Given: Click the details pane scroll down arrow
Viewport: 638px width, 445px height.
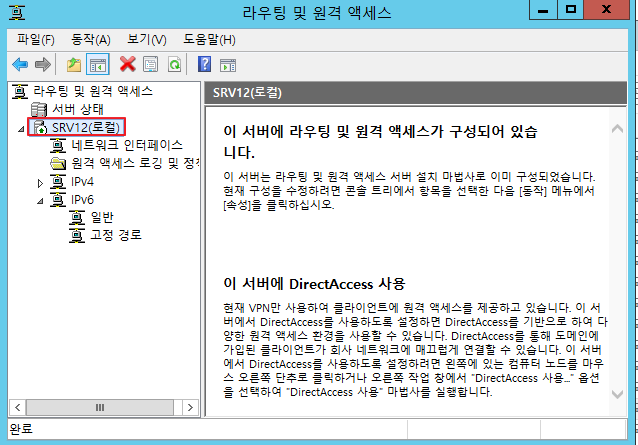Looking at the screenshot, I should tap(617, 394).
